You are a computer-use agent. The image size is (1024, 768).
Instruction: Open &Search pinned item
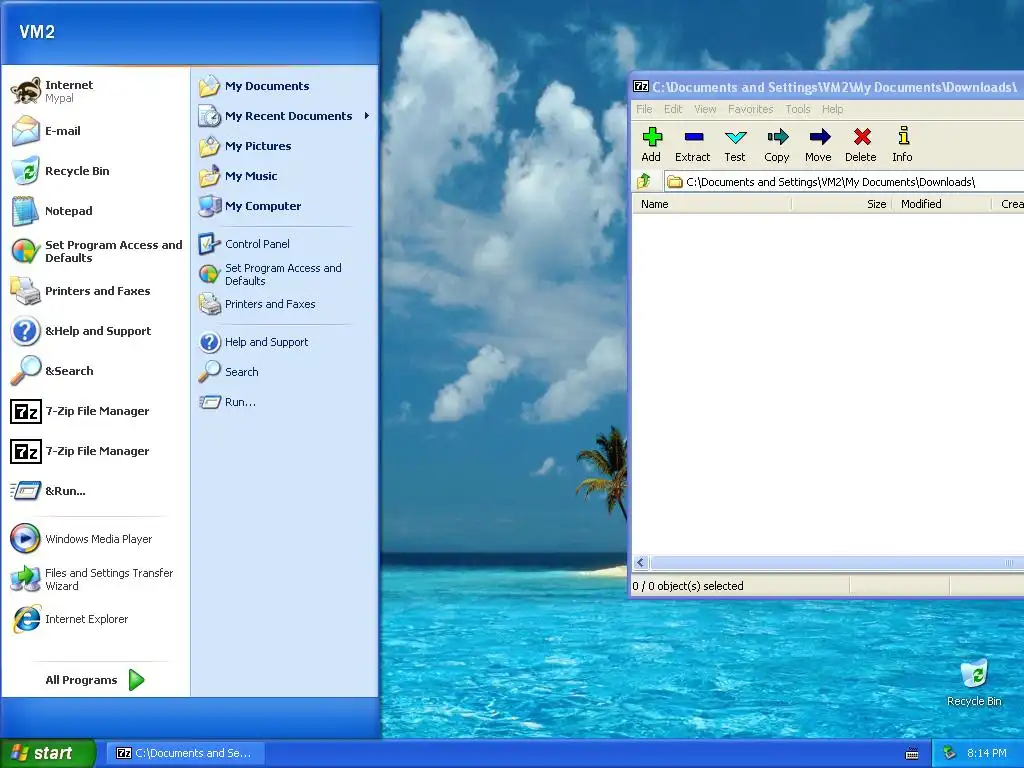96,370
